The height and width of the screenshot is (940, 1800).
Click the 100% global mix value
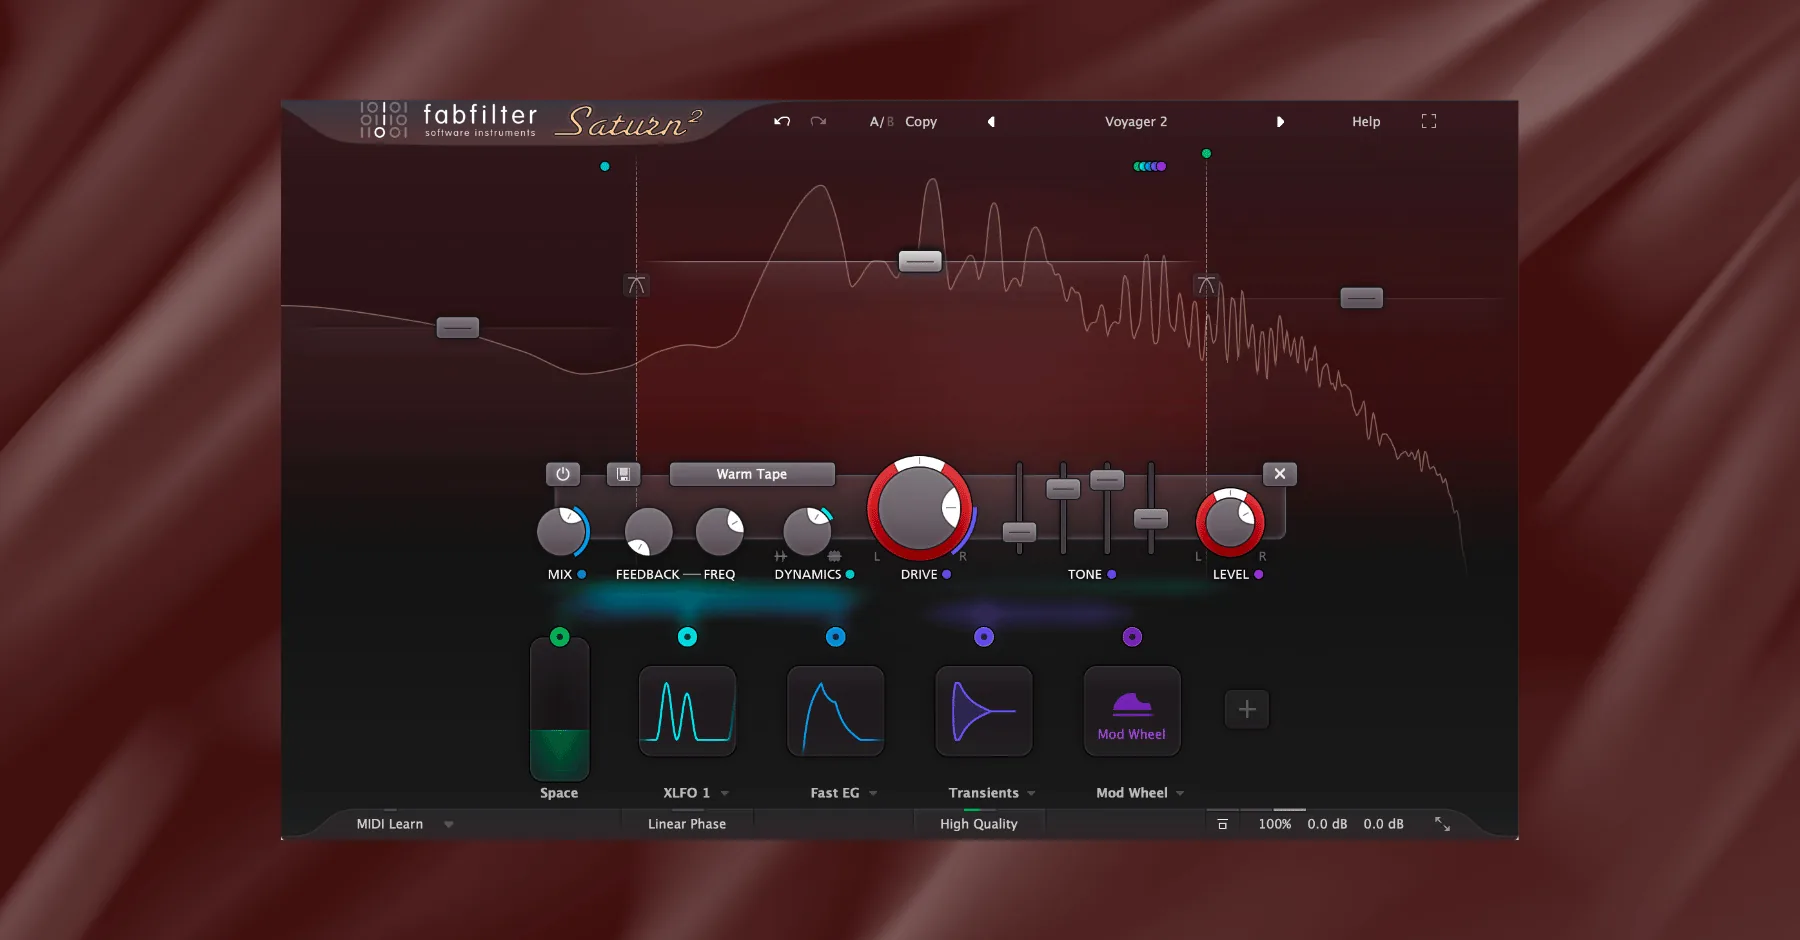tap(1275, 824)
